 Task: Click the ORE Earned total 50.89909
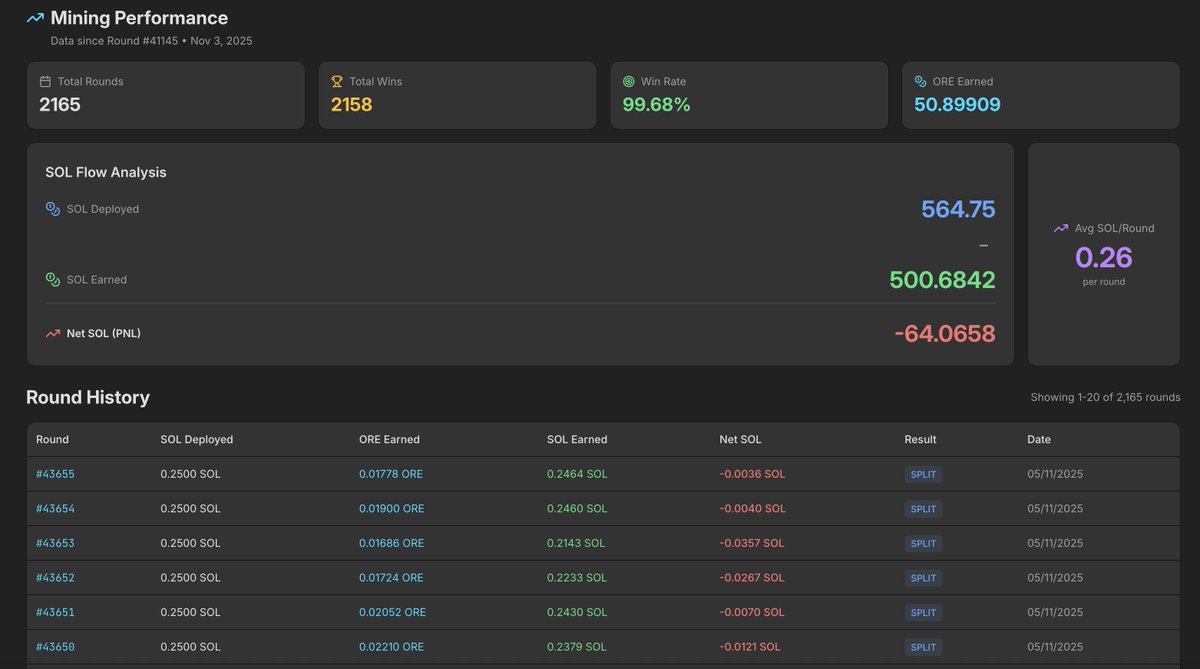957,104
